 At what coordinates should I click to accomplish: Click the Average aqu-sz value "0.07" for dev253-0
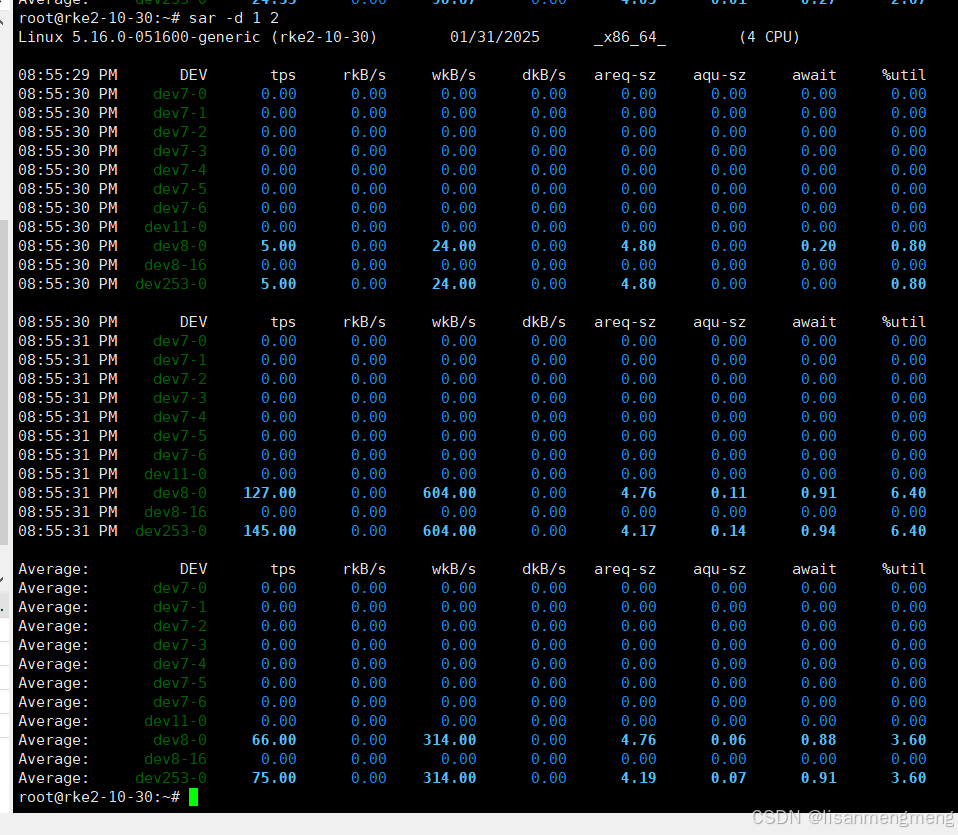point(729,778)
